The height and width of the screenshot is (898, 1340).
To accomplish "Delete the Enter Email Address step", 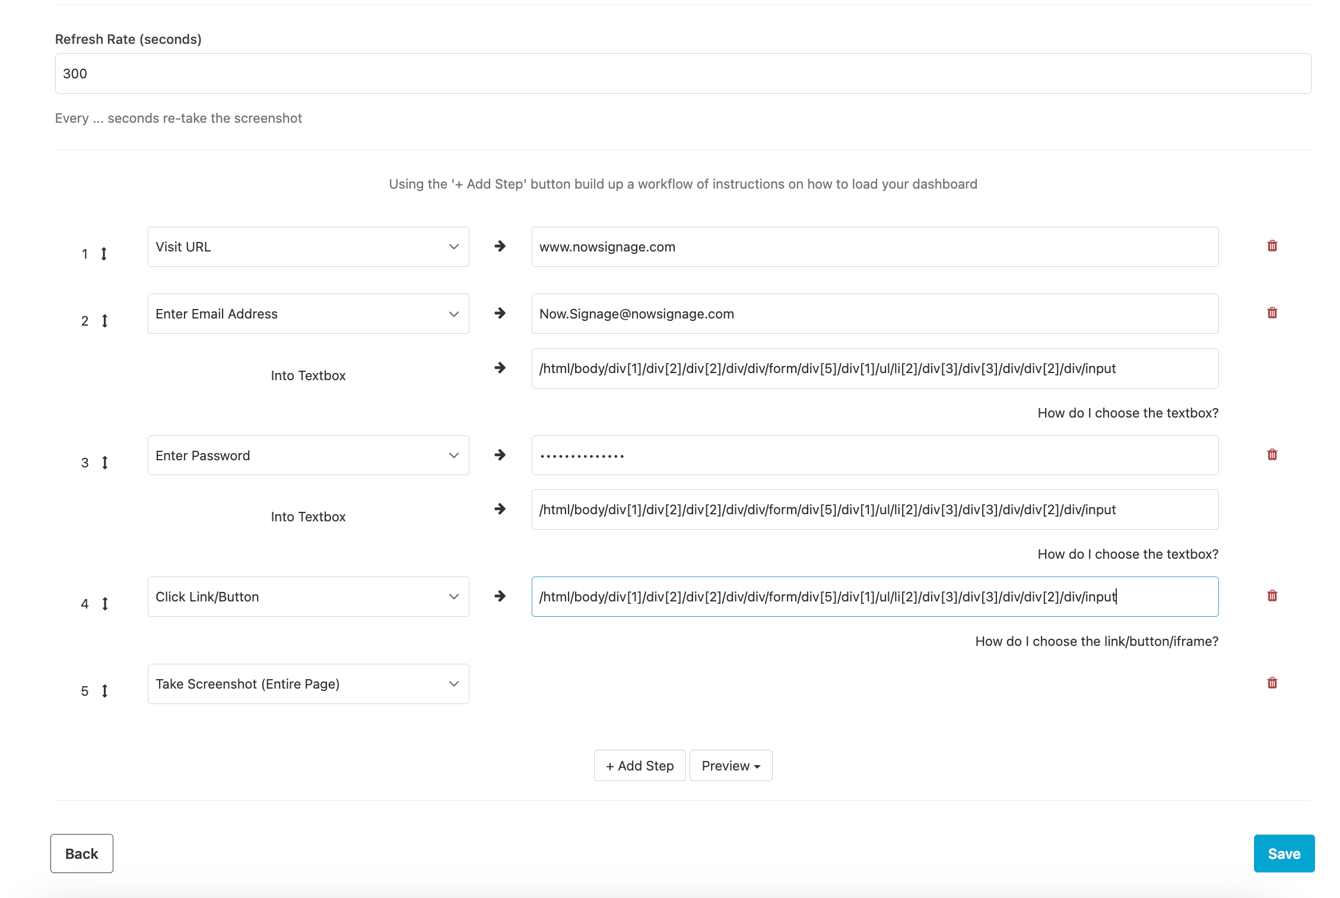I will (x=1271, y=312).
